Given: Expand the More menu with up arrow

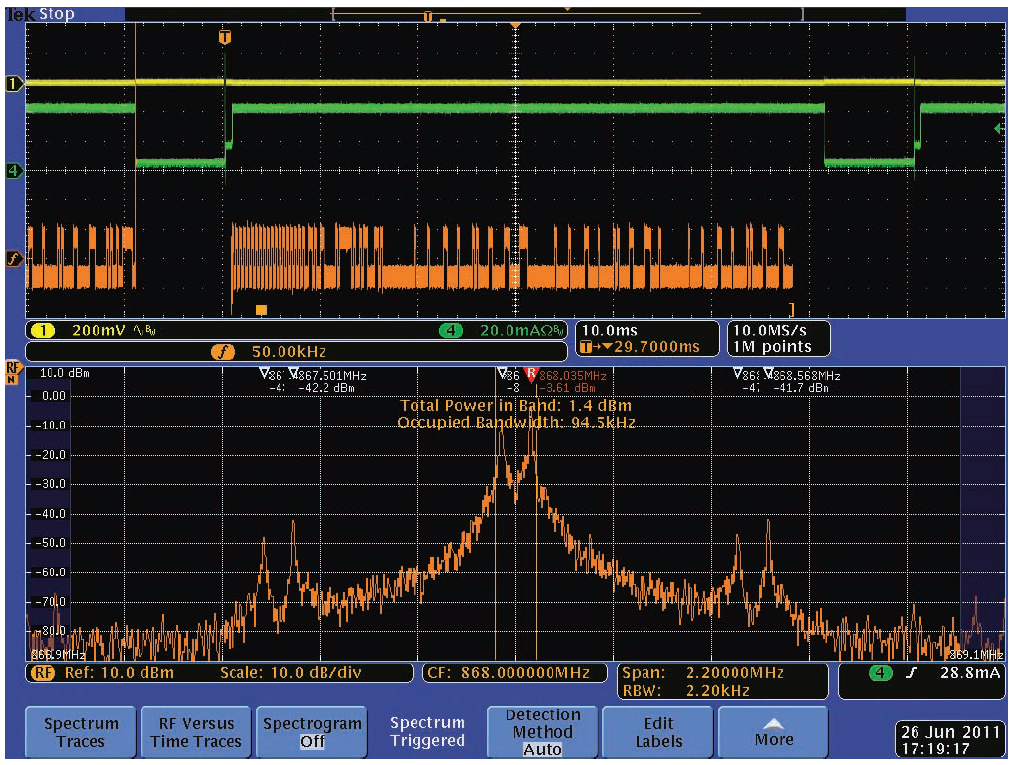Looking at the screenshot, I should click(773, 732).
